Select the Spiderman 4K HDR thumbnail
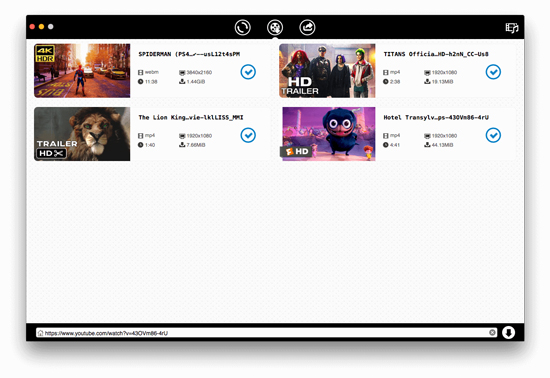Image resolution: width=550 pixels, height=378 pixels. coord(82,70)
